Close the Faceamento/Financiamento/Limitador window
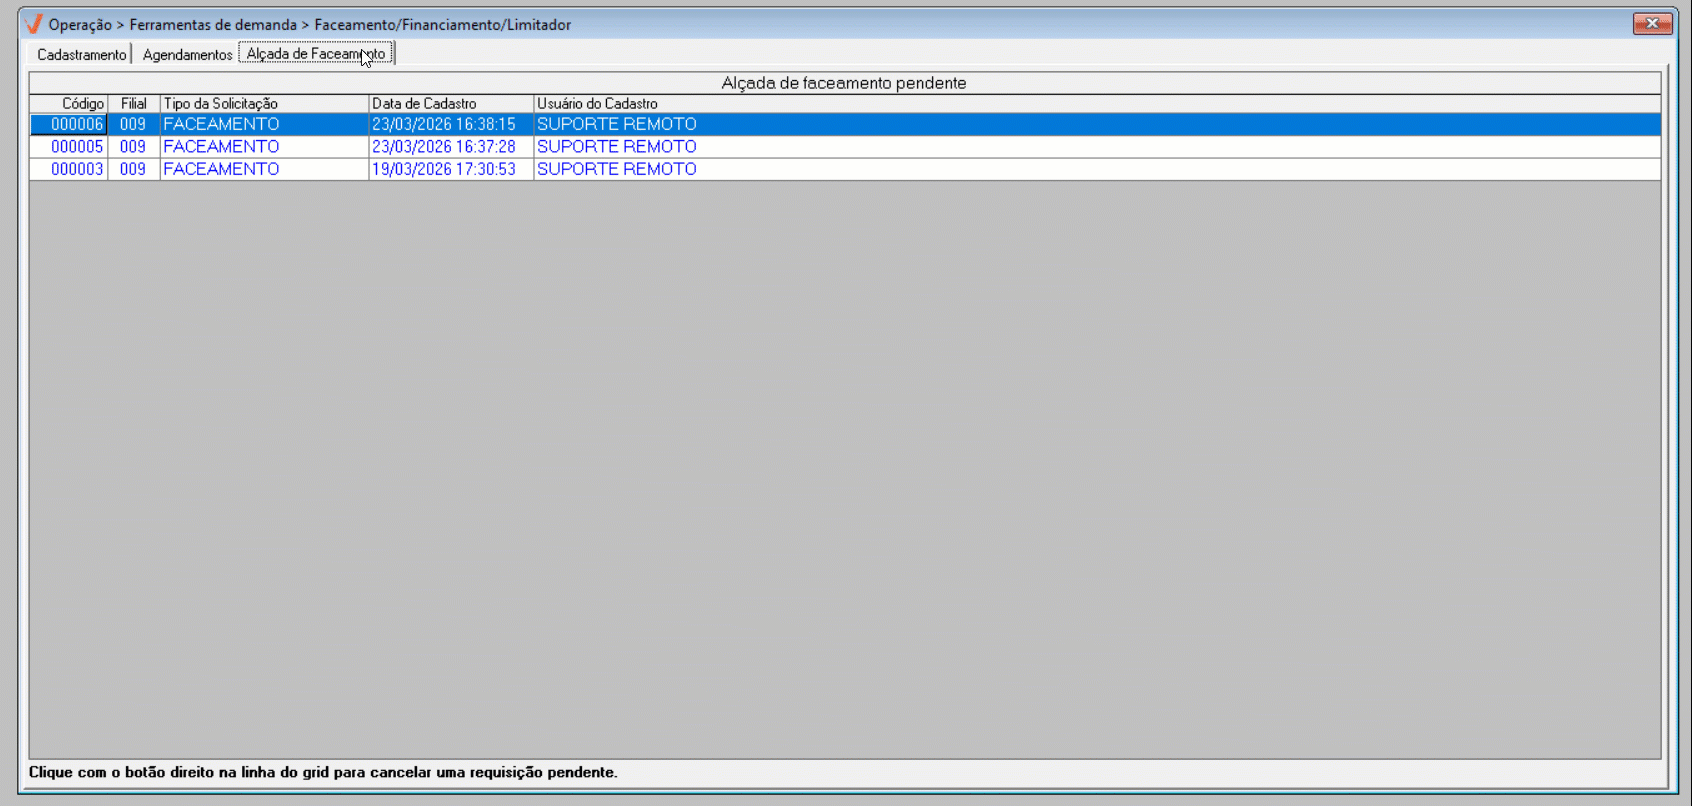This screenshot has width=1692, height=806. (x=1652, y=23)
